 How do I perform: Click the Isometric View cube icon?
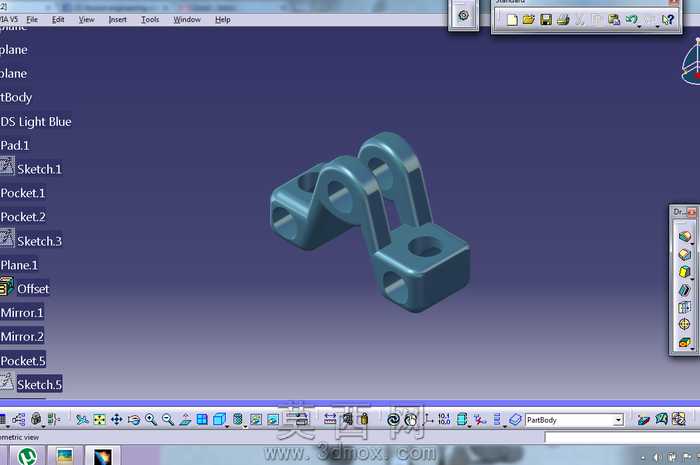(x=219, y=419)
